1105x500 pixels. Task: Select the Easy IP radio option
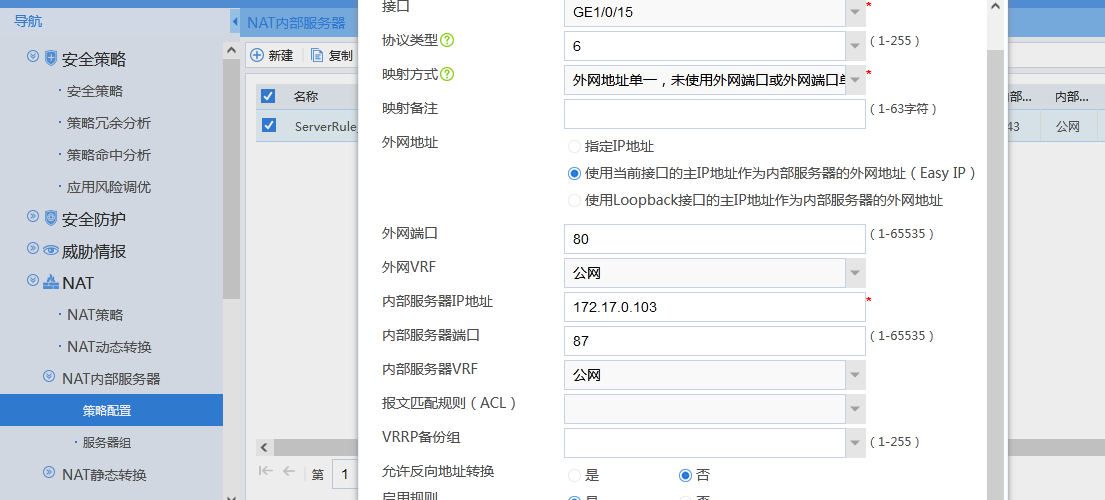point(574,173)
